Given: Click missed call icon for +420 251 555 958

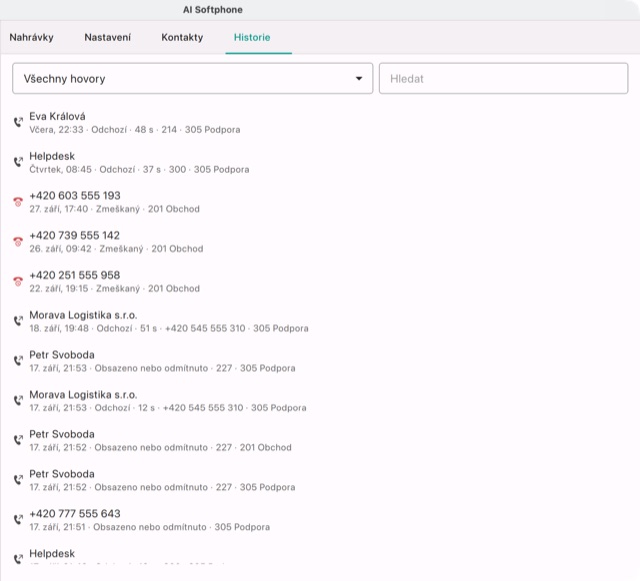Looking at the screenshot, I should click(x=18, y=281).
